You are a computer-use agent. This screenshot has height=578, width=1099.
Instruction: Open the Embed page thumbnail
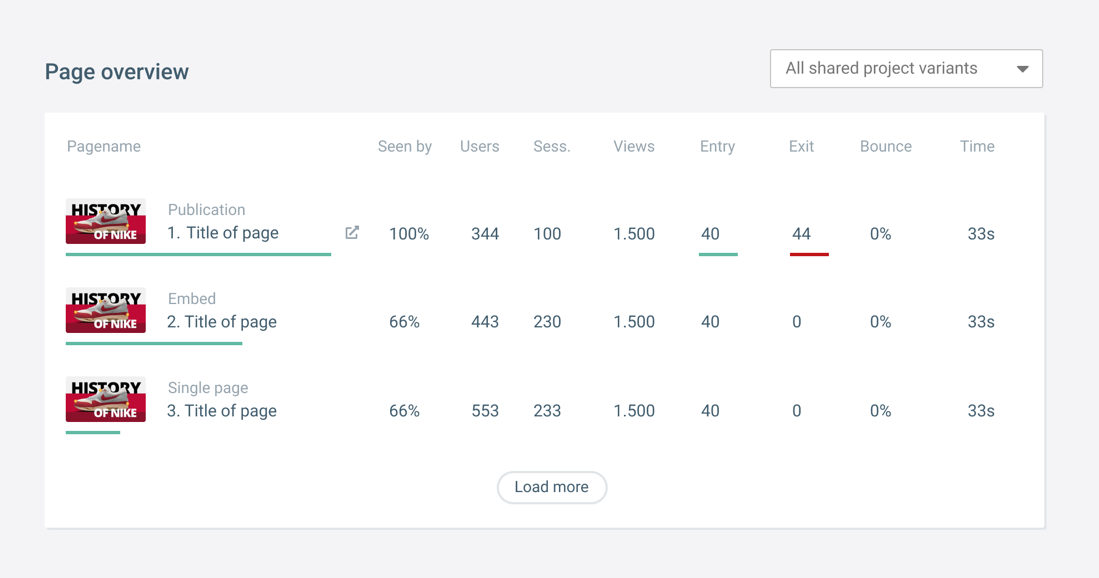[x=106, y=310]
